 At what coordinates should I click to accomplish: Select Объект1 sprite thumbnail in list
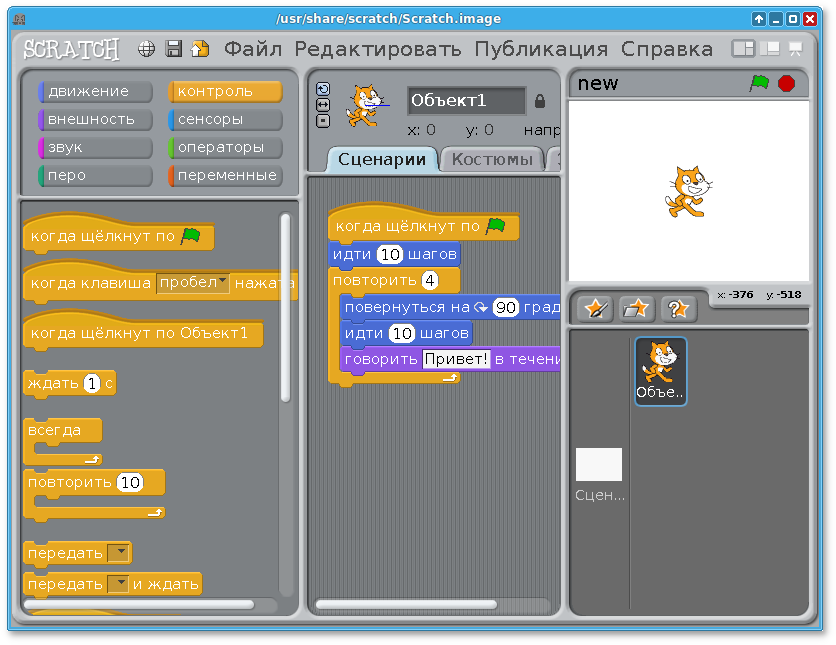661,371
